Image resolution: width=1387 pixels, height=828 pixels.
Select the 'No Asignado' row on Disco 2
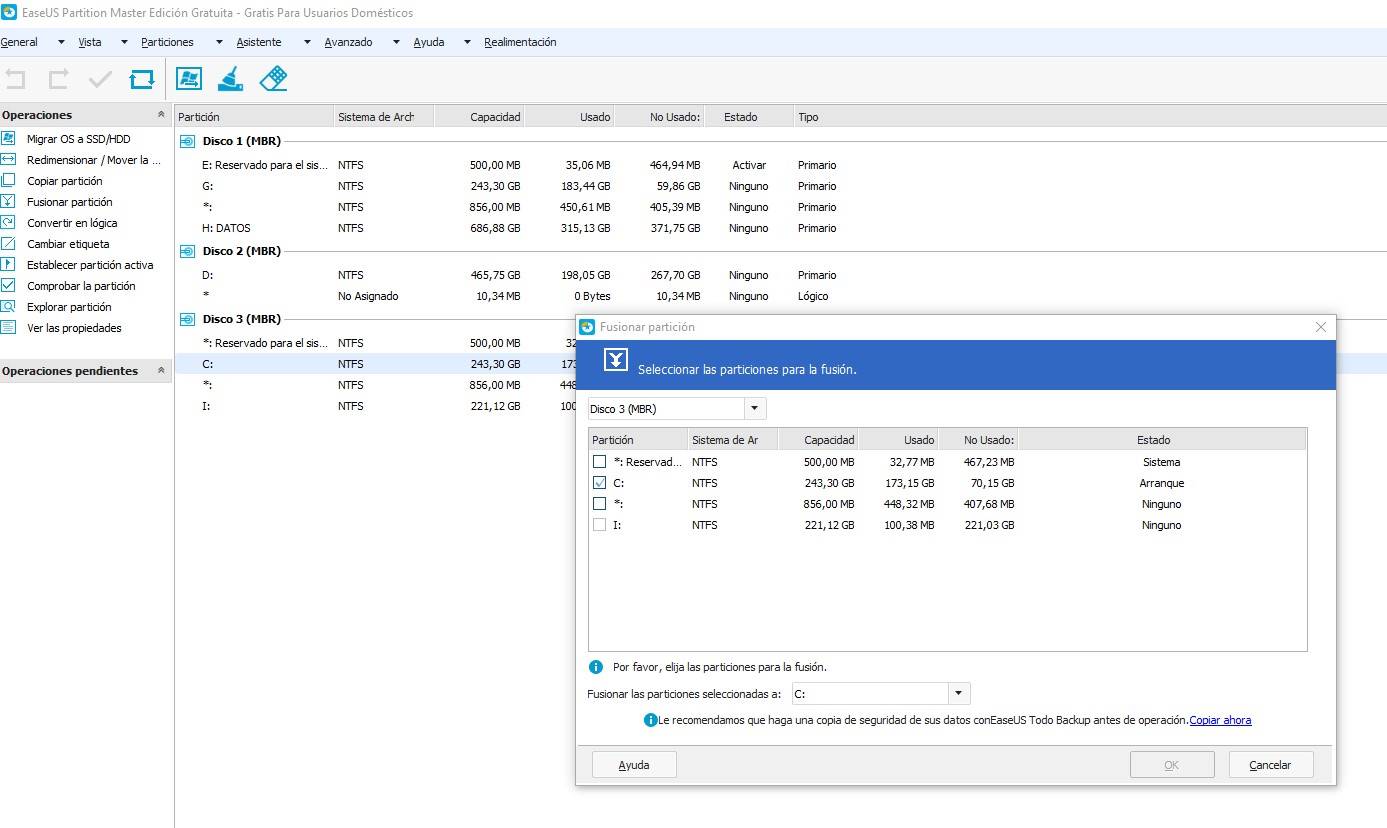[780, 296]
